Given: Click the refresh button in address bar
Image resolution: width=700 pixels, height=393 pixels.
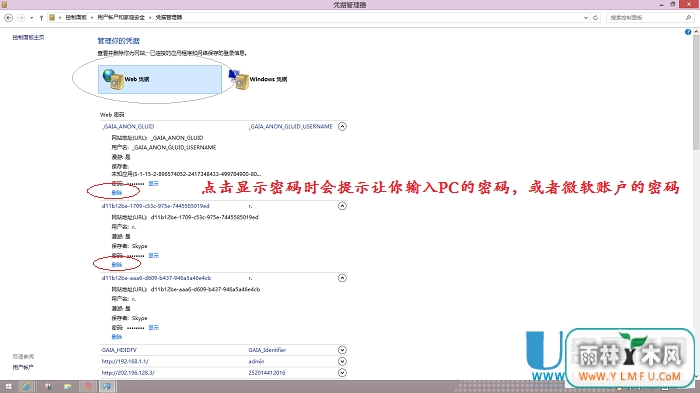Looking at the screenshot, I should click(x=595, y=17).
